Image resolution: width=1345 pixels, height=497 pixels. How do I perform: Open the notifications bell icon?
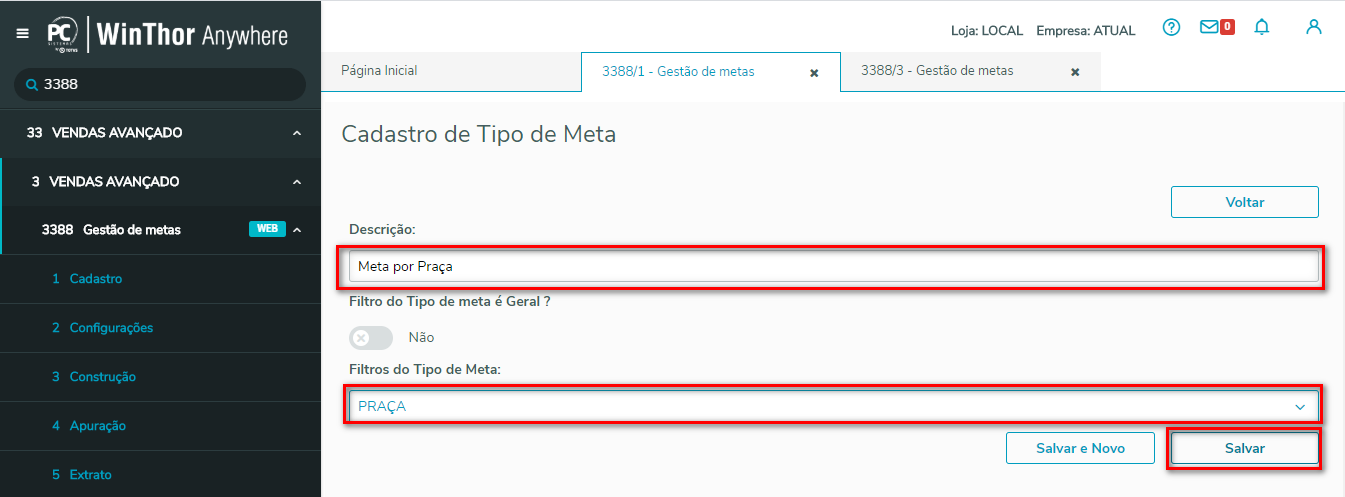pyautogui.click(x=1262, y=28)
